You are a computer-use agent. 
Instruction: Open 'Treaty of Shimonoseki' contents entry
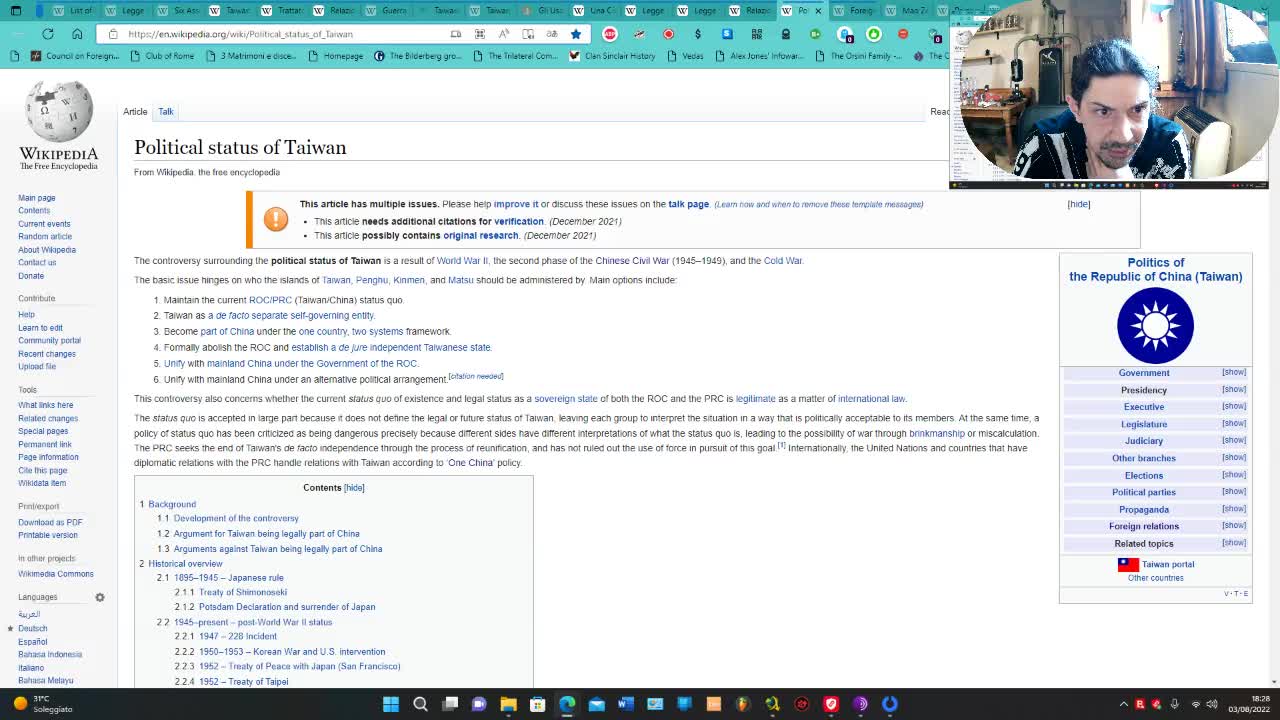tap(243, 592)
